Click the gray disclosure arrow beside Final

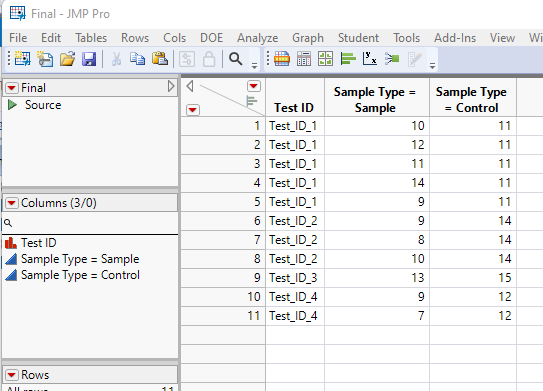click(x=171, y=87)
